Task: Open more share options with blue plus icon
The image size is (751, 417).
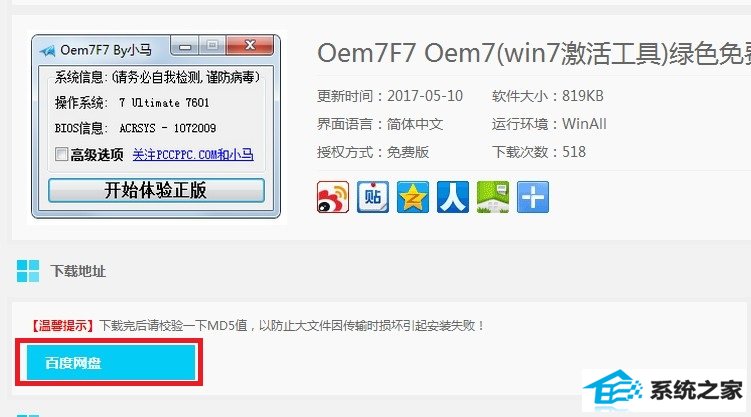Action: coord(533,197)
